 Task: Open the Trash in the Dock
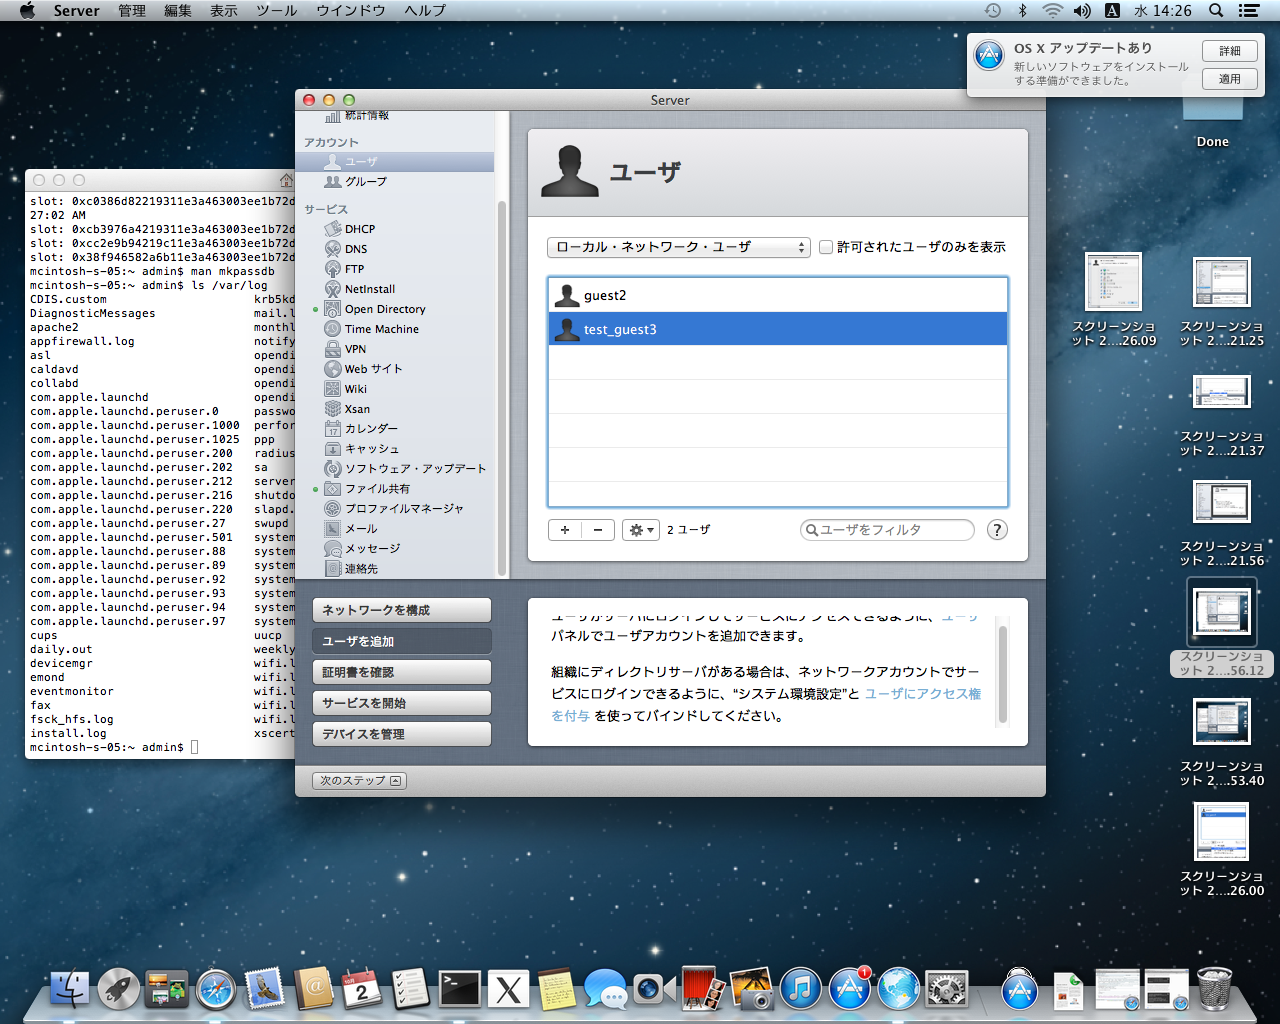1215,989
